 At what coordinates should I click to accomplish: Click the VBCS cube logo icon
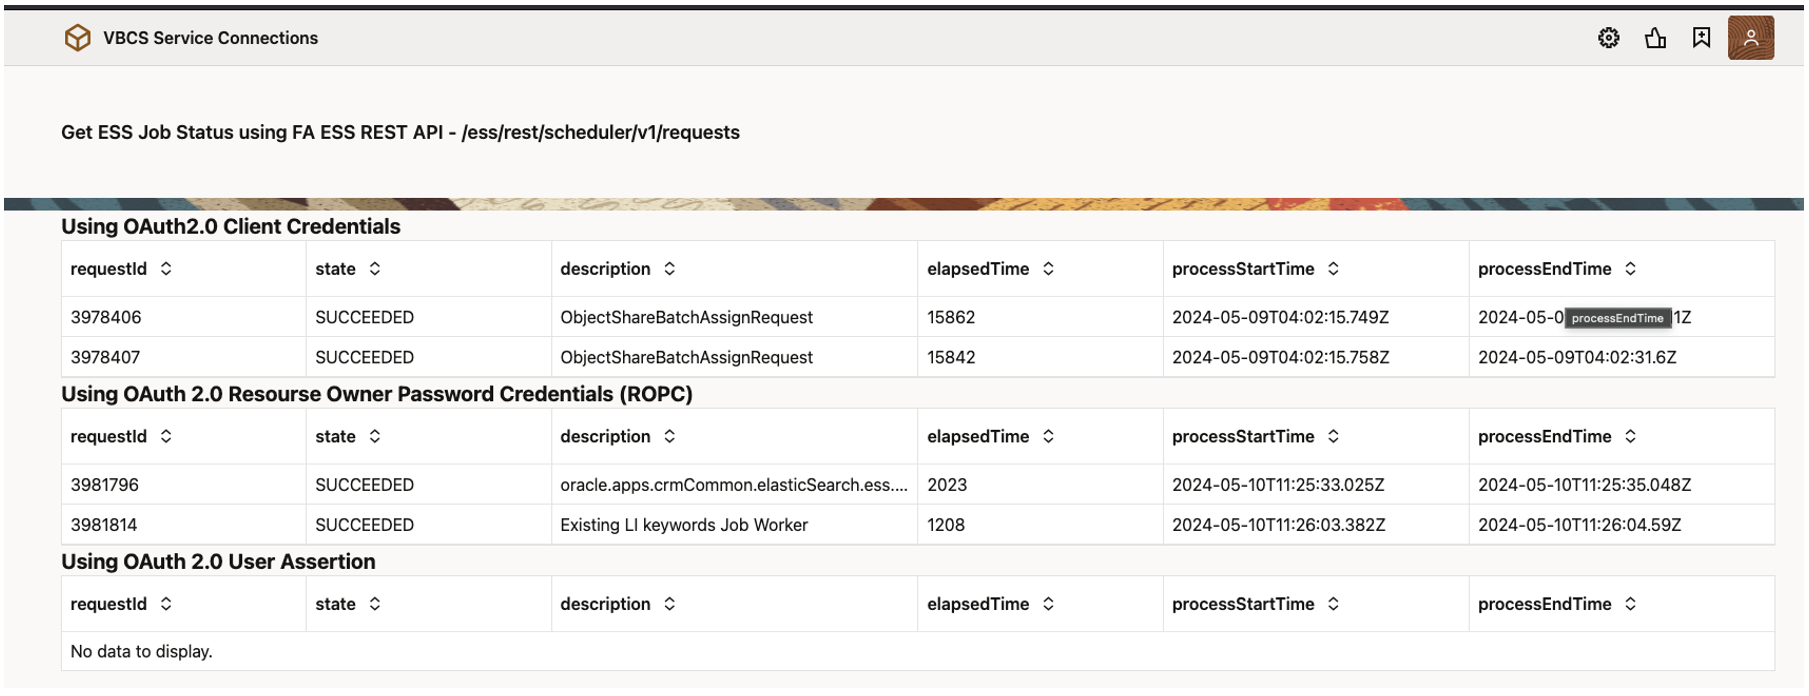click(x=77, y=38)
